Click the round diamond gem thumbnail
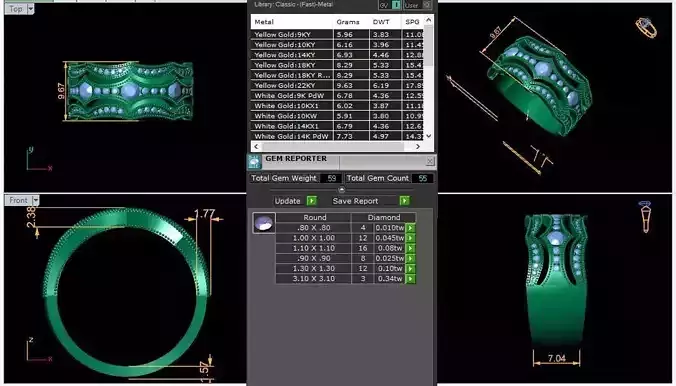Screen dimensions: 676x386 [x=264, y=223]
